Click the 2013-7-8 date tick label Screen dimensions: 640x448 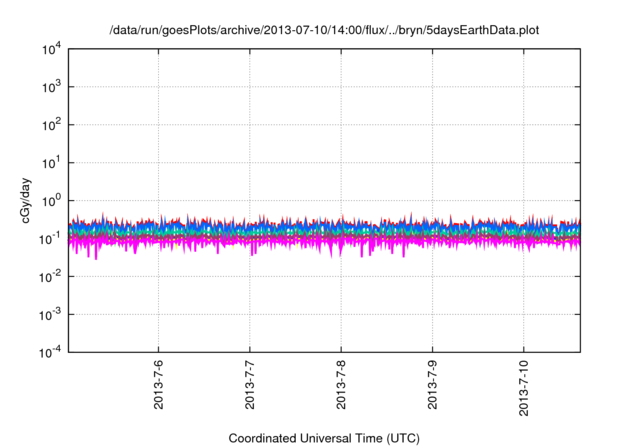pyautogui.click(x=341, y=385)
